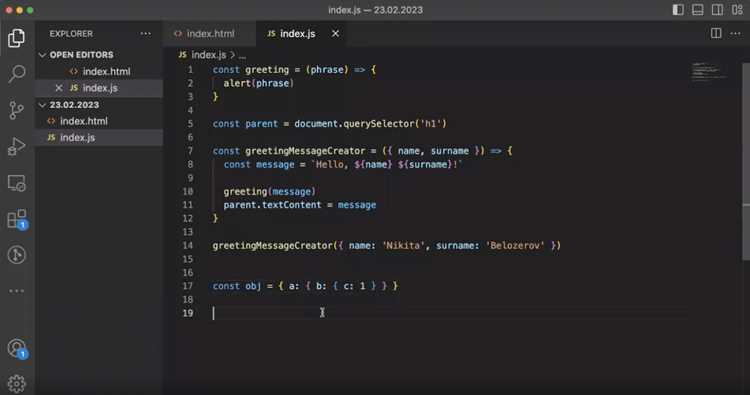Open the Source Control view
This screenshot has height=395, width=750.
pos(17,110)
